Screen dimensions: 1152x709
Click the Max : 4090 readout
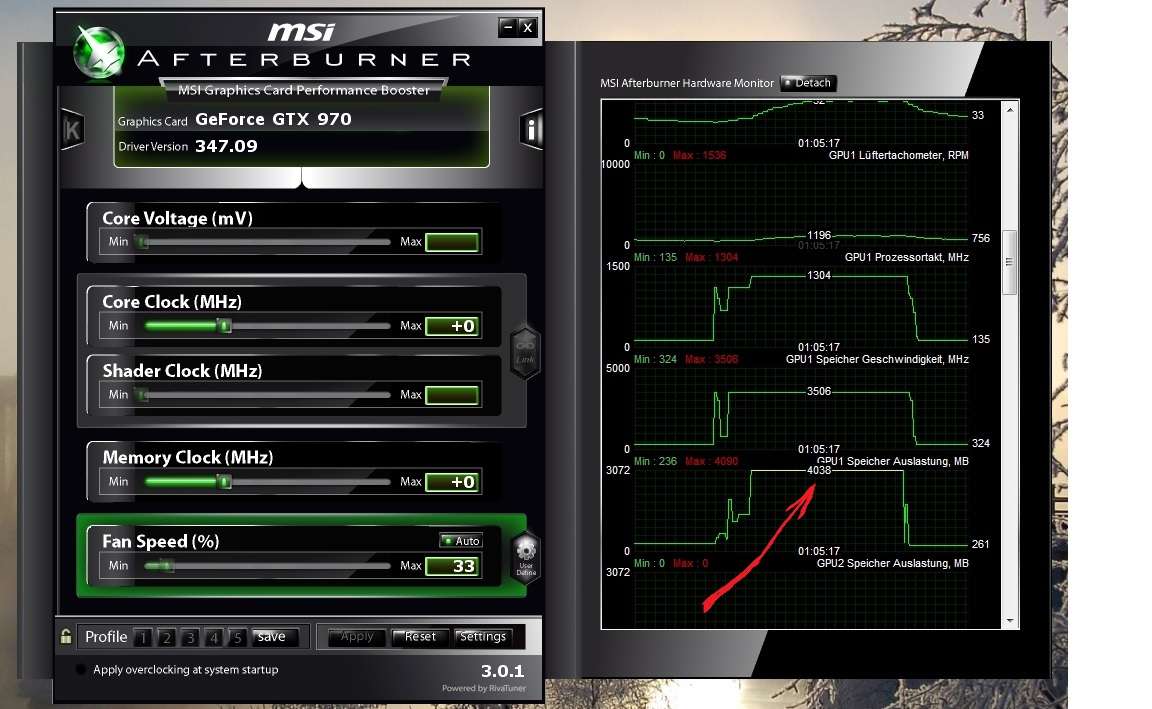point(712,461)
